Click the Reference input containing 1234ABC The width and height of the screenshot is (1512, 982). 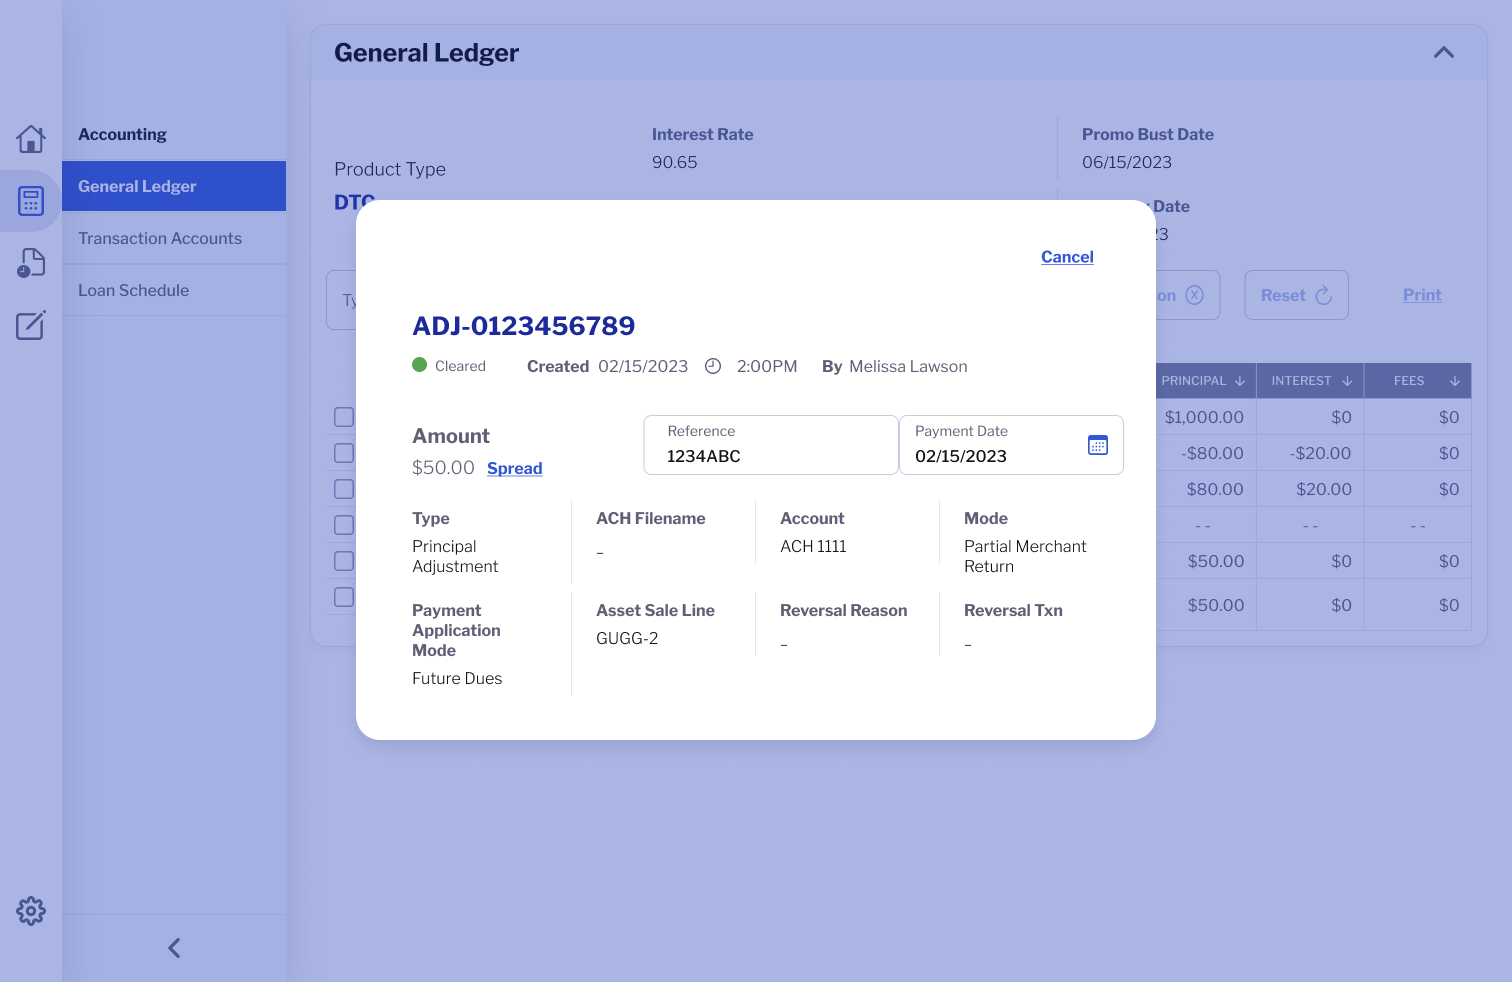click(x=770, y=455)
